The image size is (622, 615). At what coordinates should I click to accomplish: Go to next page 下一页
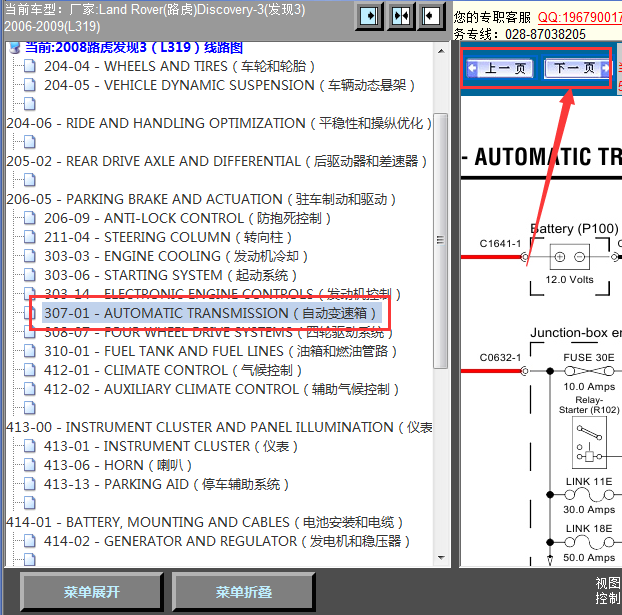[x=577, y=68]
